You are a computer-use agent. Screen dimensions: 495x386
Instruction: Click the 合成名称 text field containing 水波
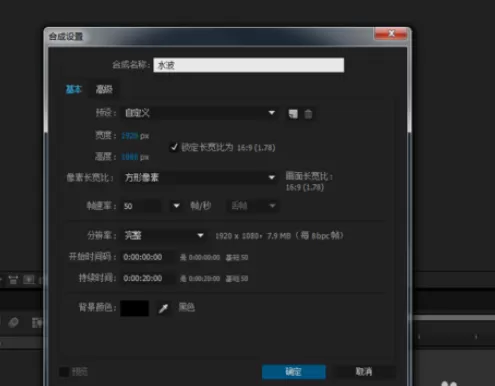tap(248, 65)
